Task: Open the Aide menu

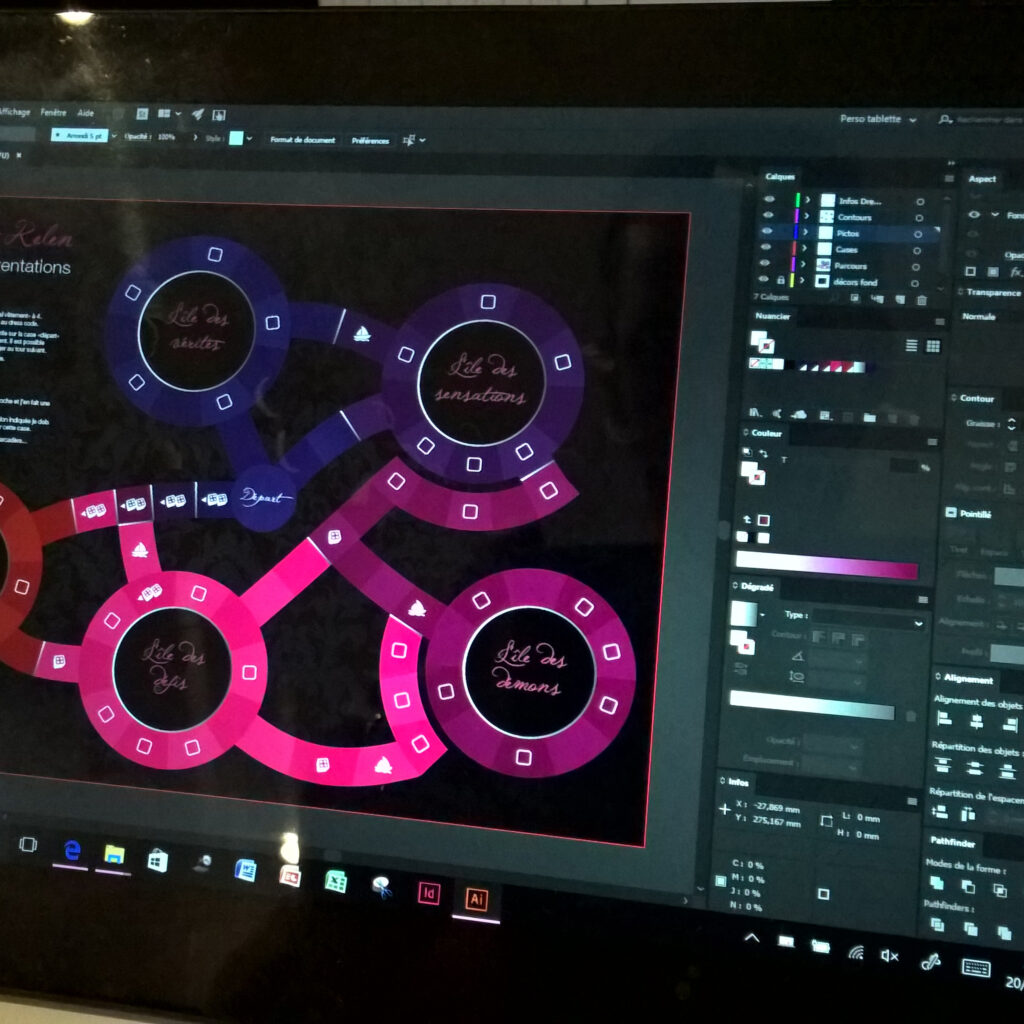Action: (86, 113)
